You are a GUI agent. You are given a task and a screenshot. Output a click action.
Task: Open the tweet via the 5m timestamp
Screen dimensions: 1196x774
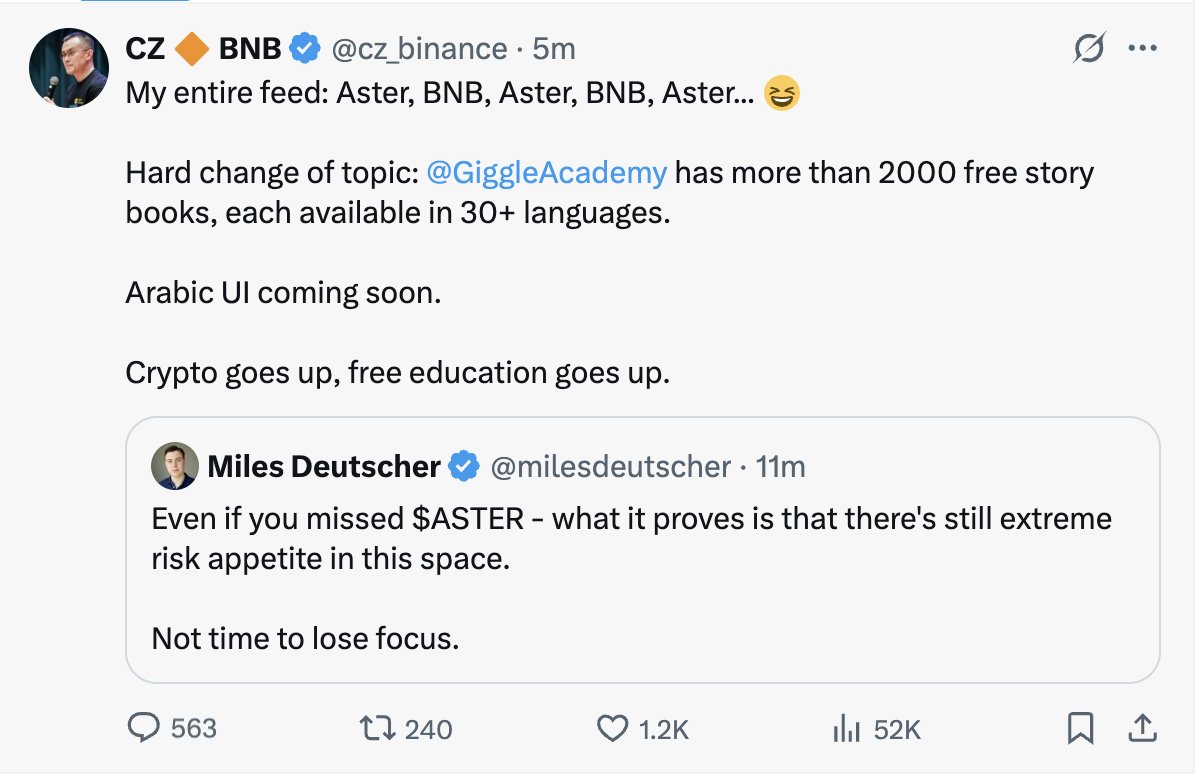(x=556, y=48)
